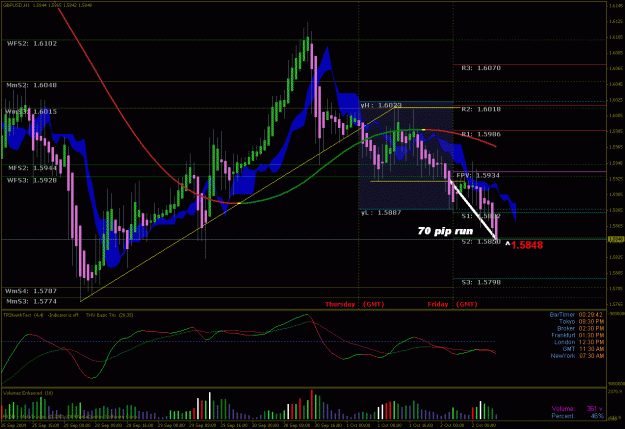
Task: Click the Tokyo 09:30 PM clock row
Action: click(x=581, y=322)
